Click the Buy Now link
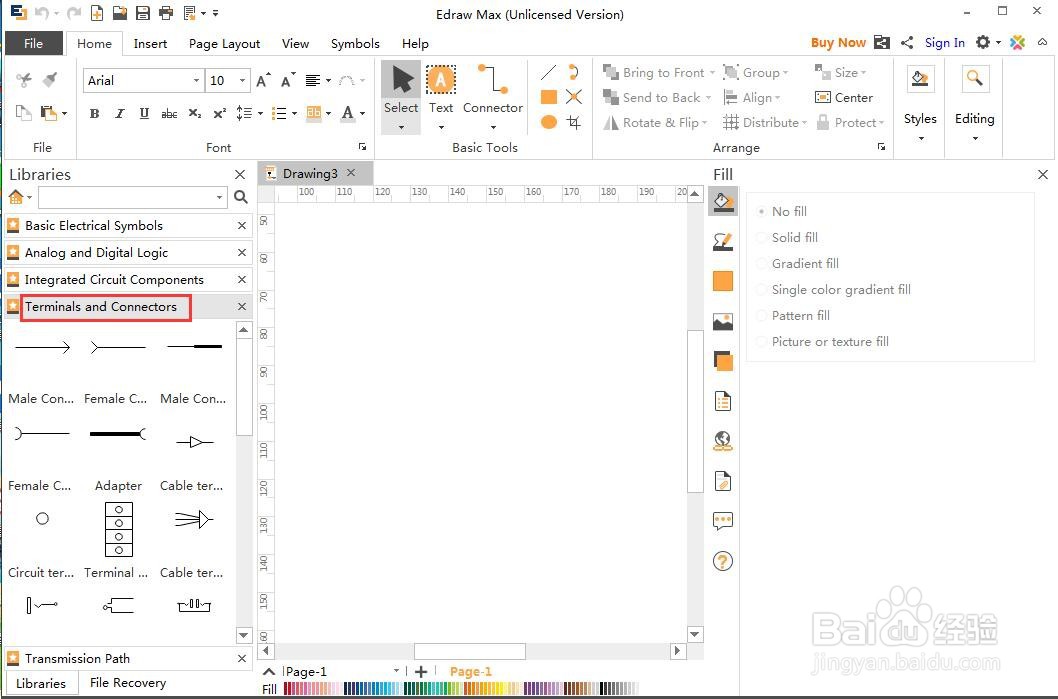1058x699 pixels. pyautogui.click(x=838, y=43)
